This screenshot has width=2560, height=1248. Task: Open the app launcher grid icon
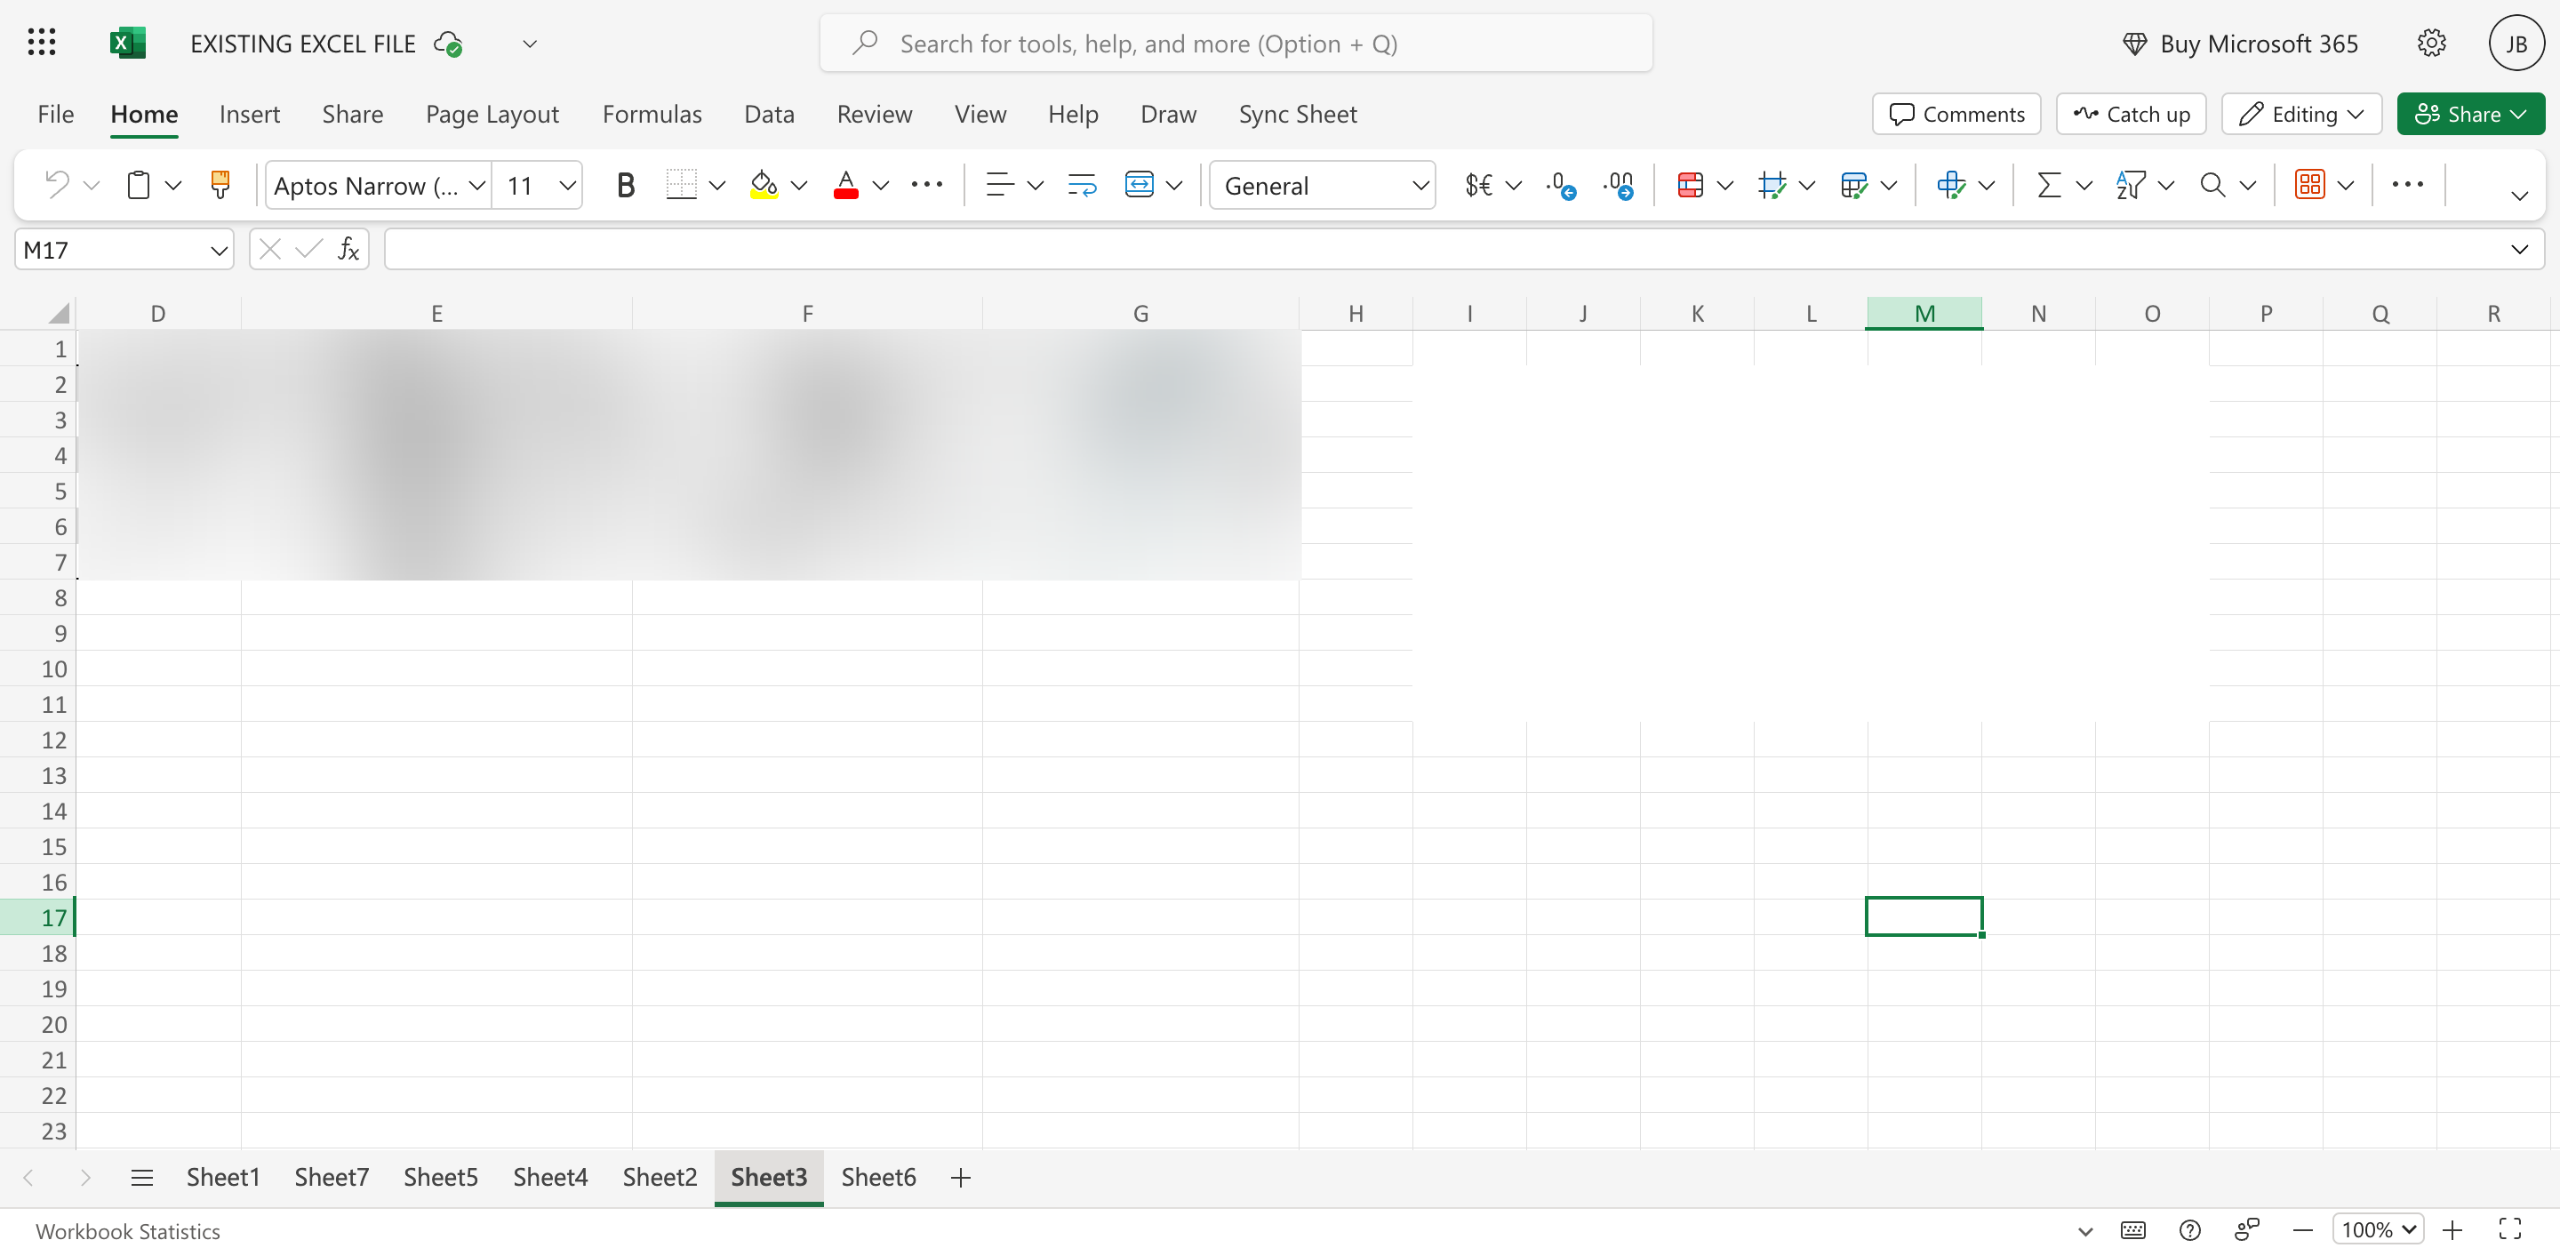[x=41, y=43]
